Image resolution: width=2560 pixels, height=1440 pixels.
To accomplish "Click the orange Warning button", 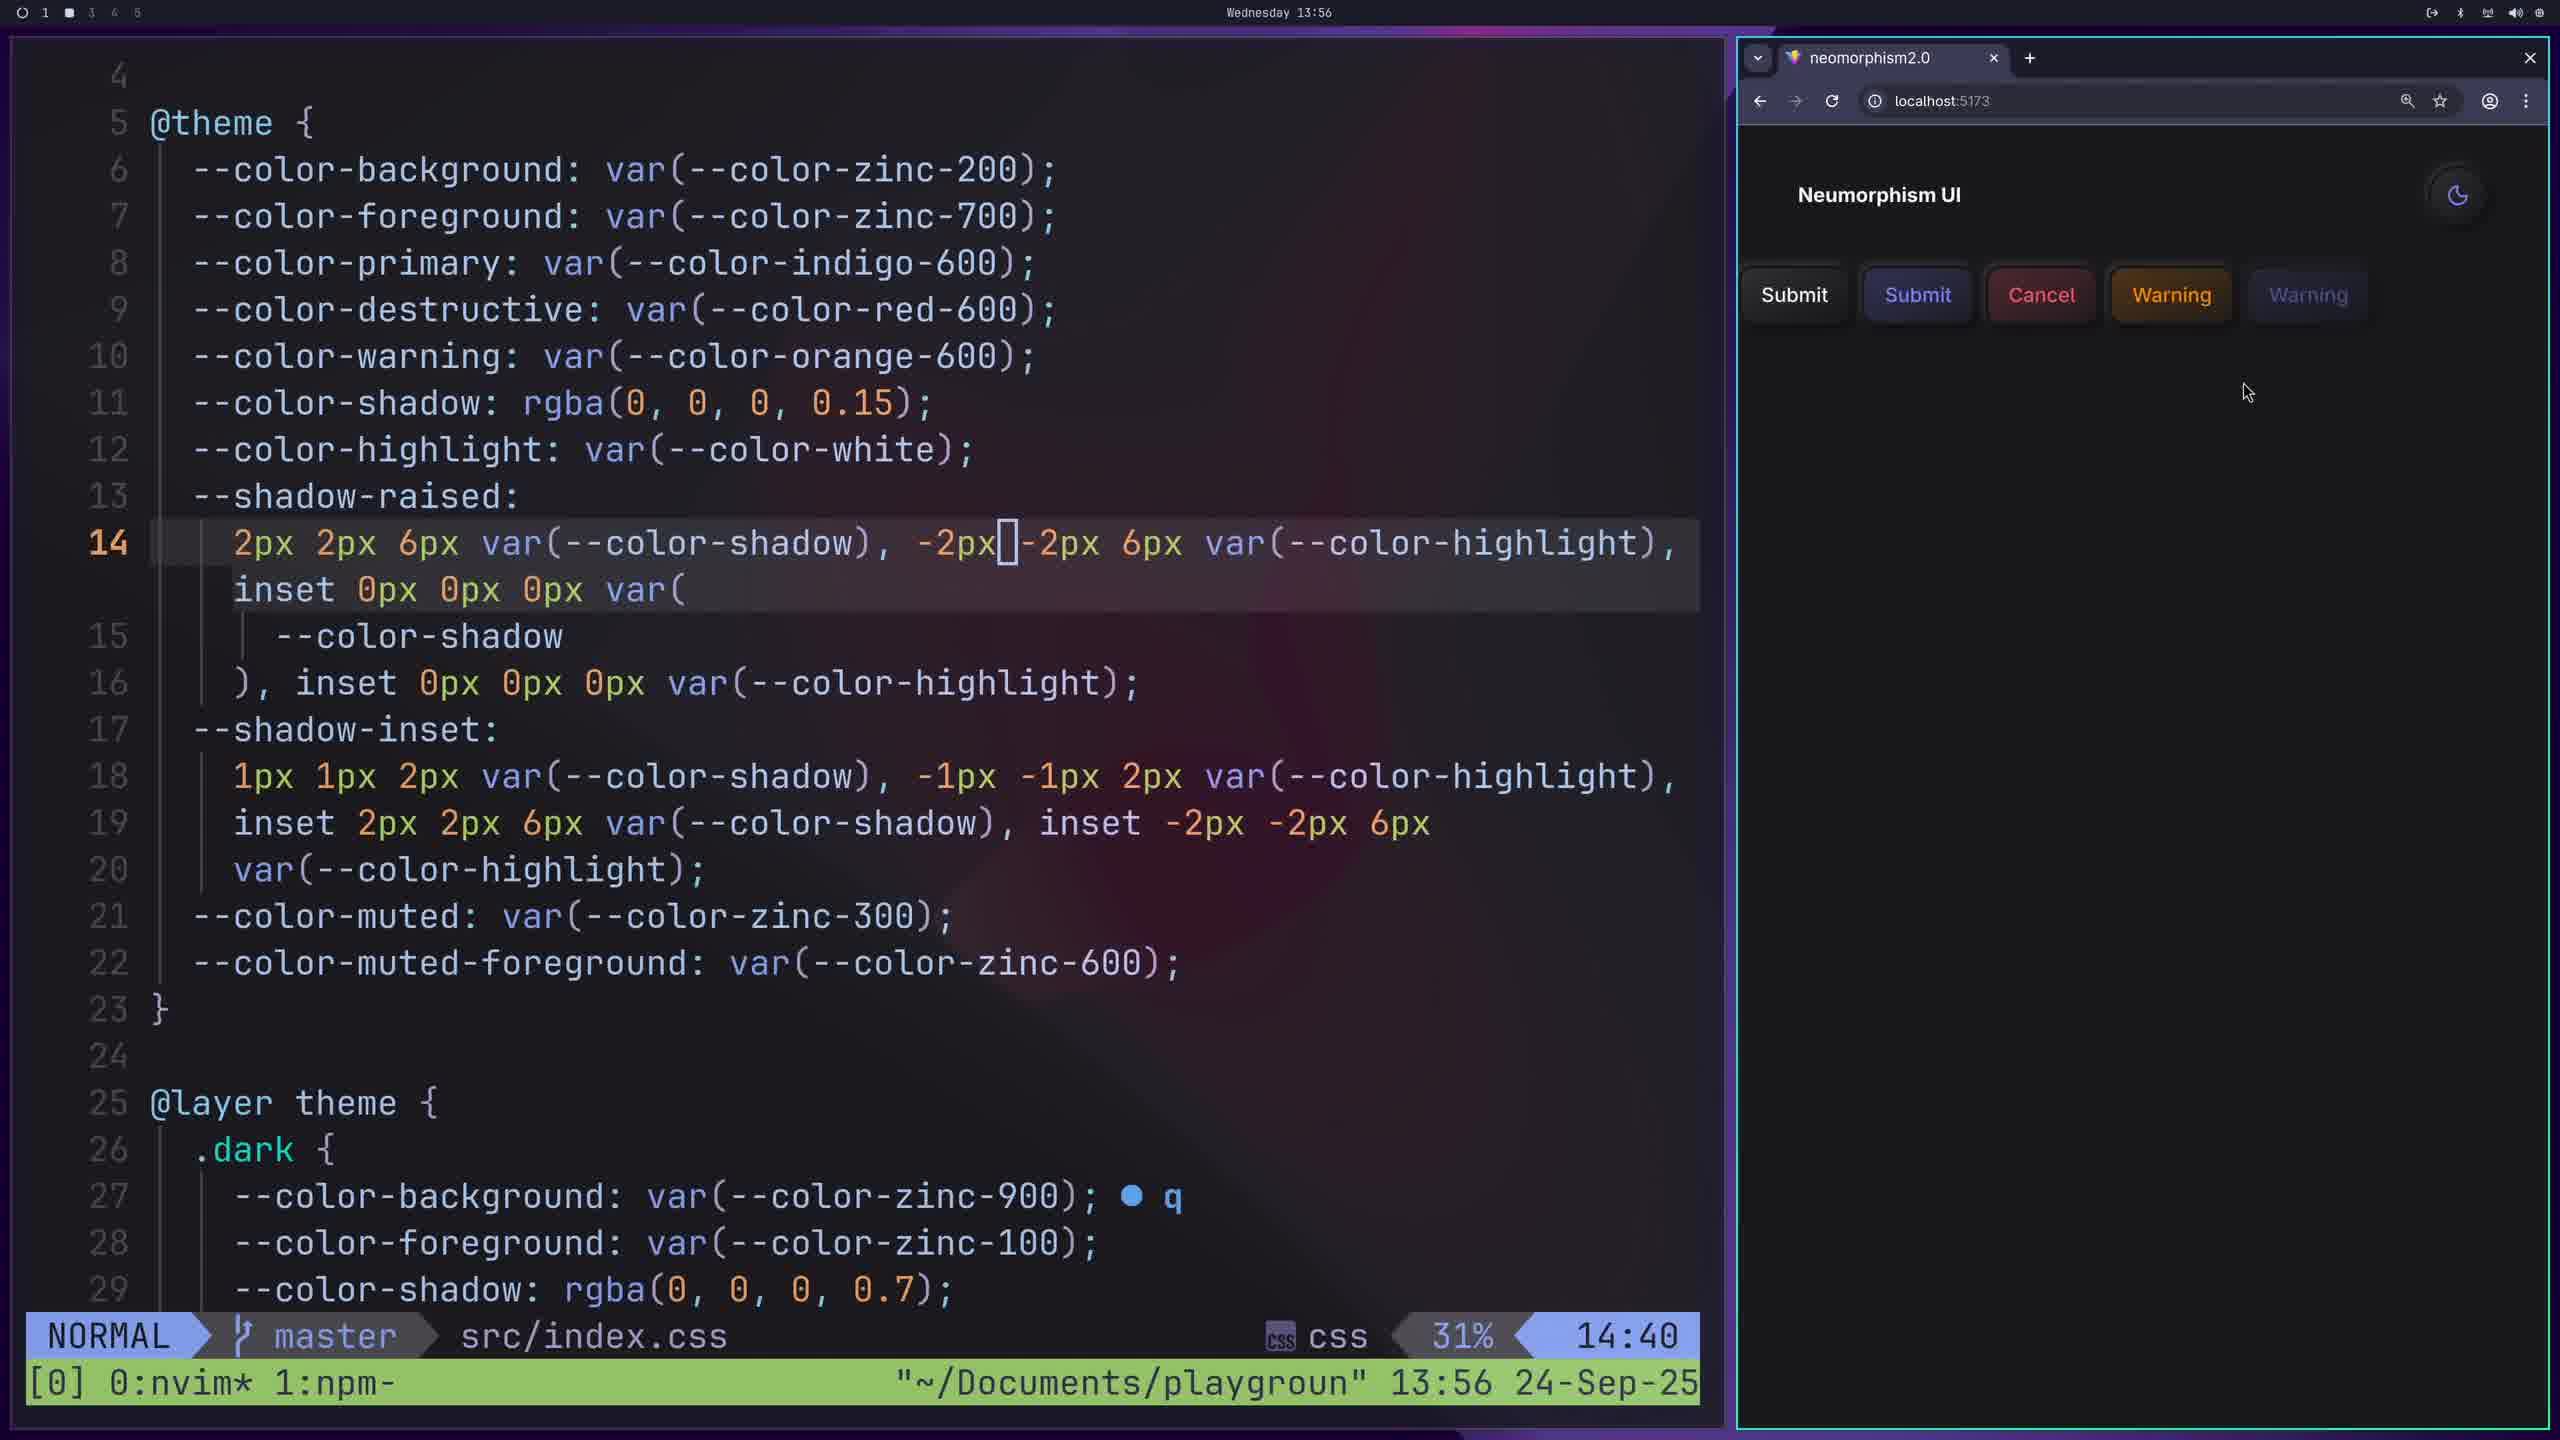I will pos(2171,295).
